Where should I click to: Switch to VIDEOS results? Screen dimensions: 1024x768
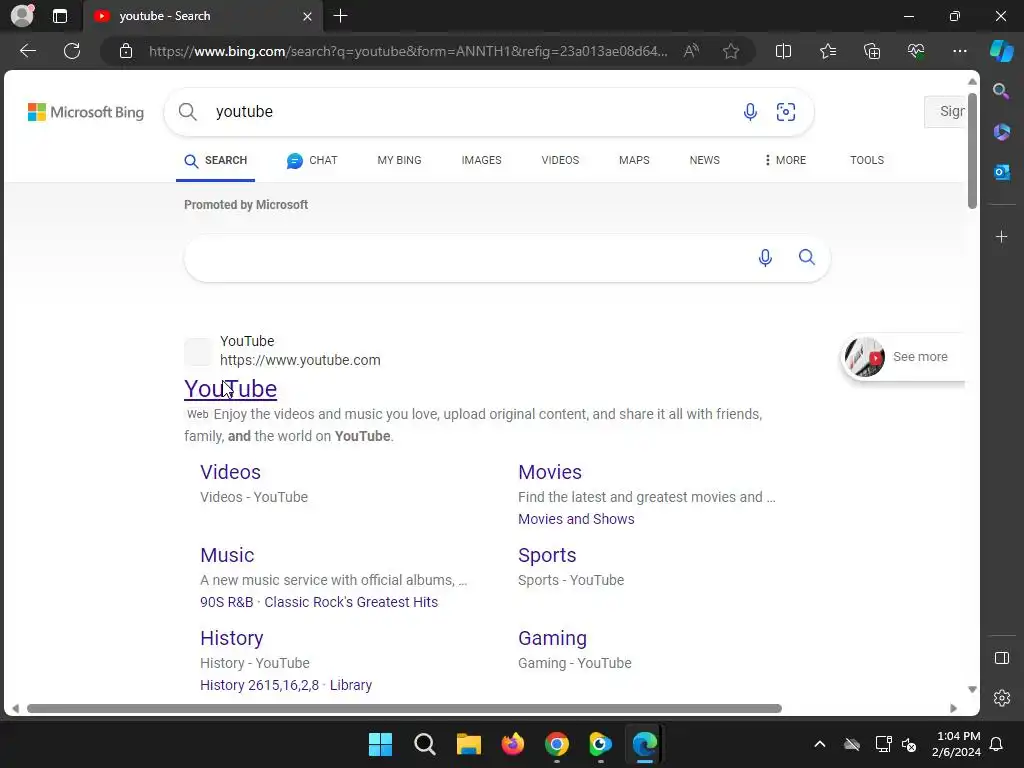(x=560, y=160)
